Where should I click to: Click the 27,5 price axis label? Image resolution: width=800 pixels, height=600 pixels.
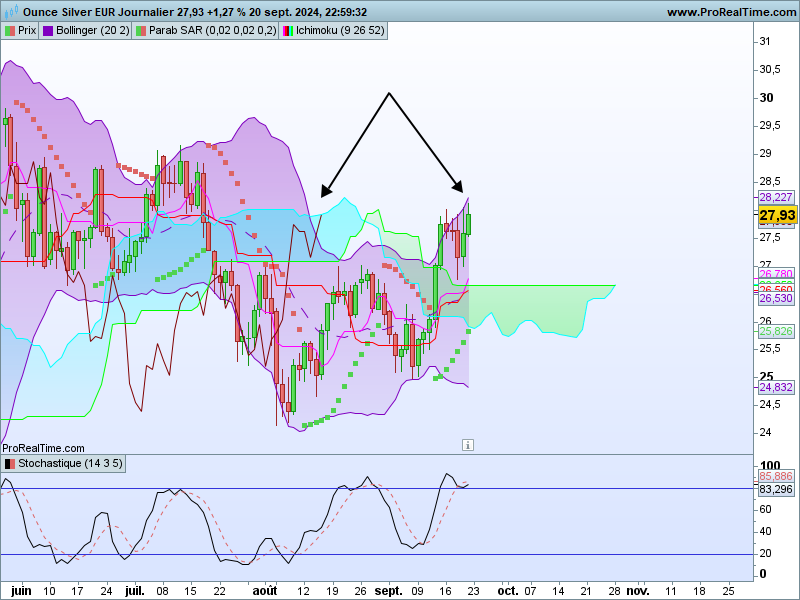click(x=770, y=237)
